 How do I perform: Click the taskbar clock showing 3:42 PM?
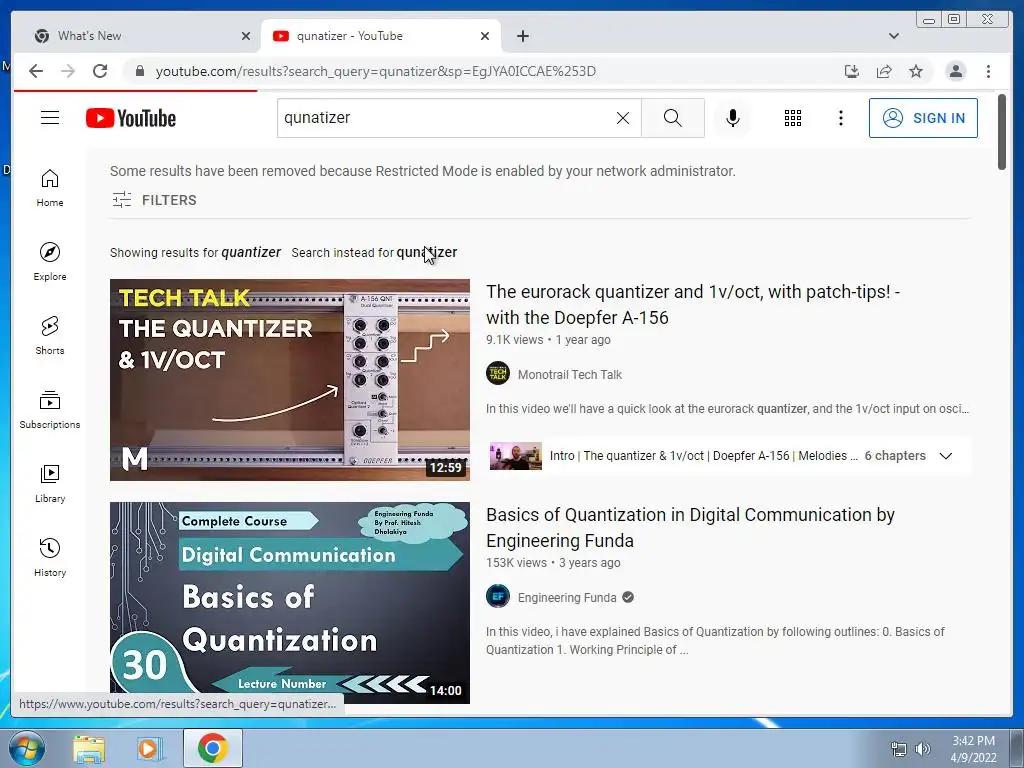pyautogui.click(x=973, y=741)
